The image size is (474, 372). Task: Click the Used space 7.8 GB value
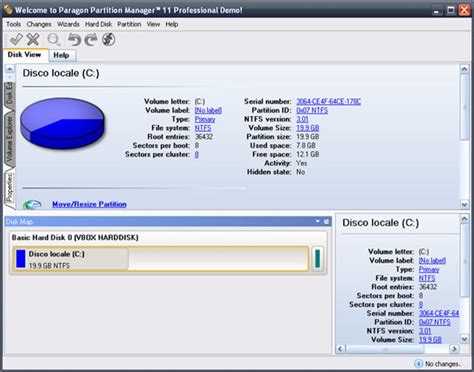(x=306, y=146)
